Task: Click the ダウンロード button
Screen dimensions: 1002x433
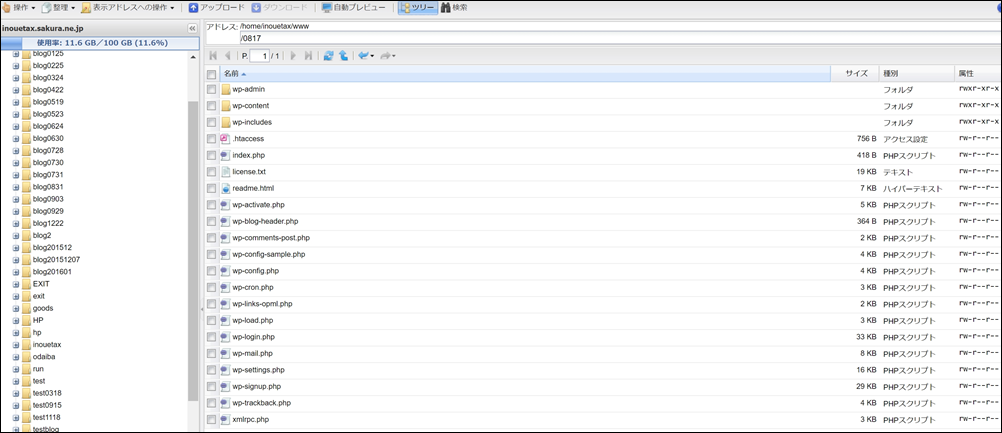Action: tap(279, 8)
